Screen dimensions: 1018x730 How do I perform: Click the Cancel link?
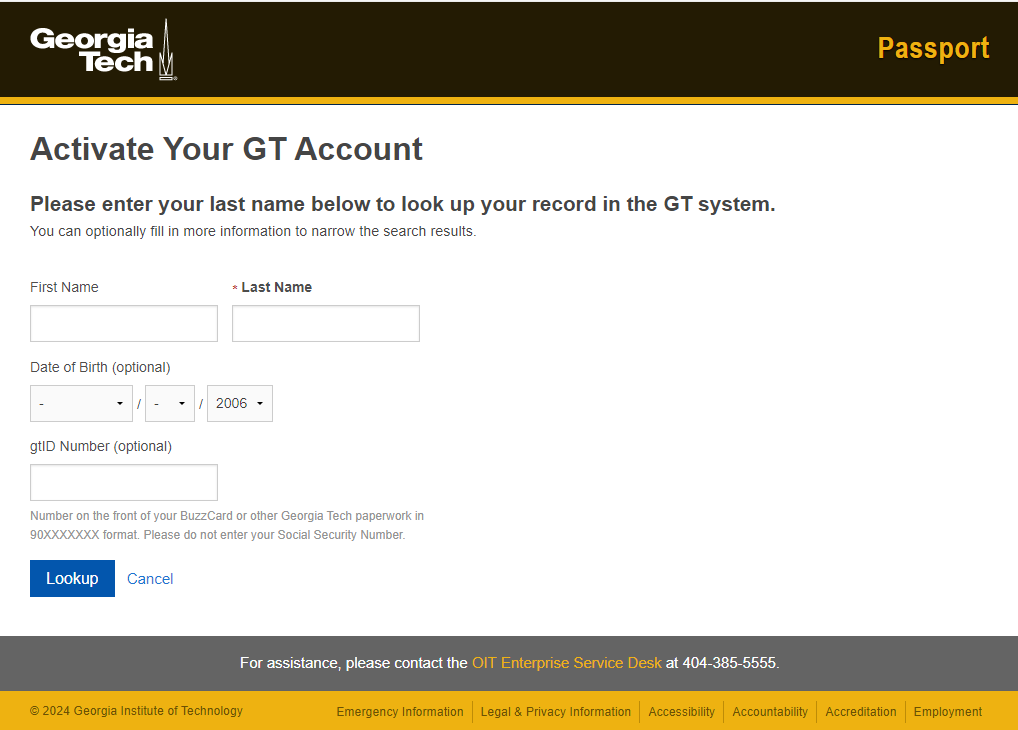pyautogui.click(x=150, y=579)
